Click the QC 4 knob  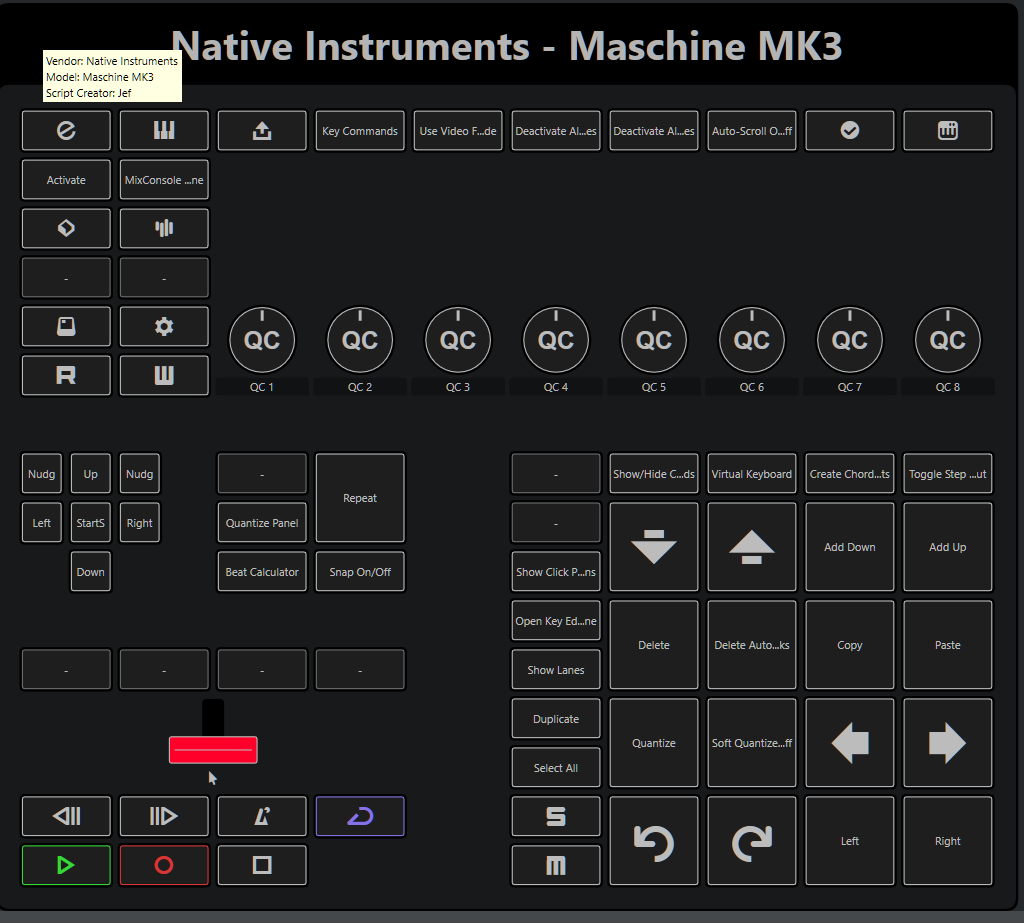click(556, 340)
